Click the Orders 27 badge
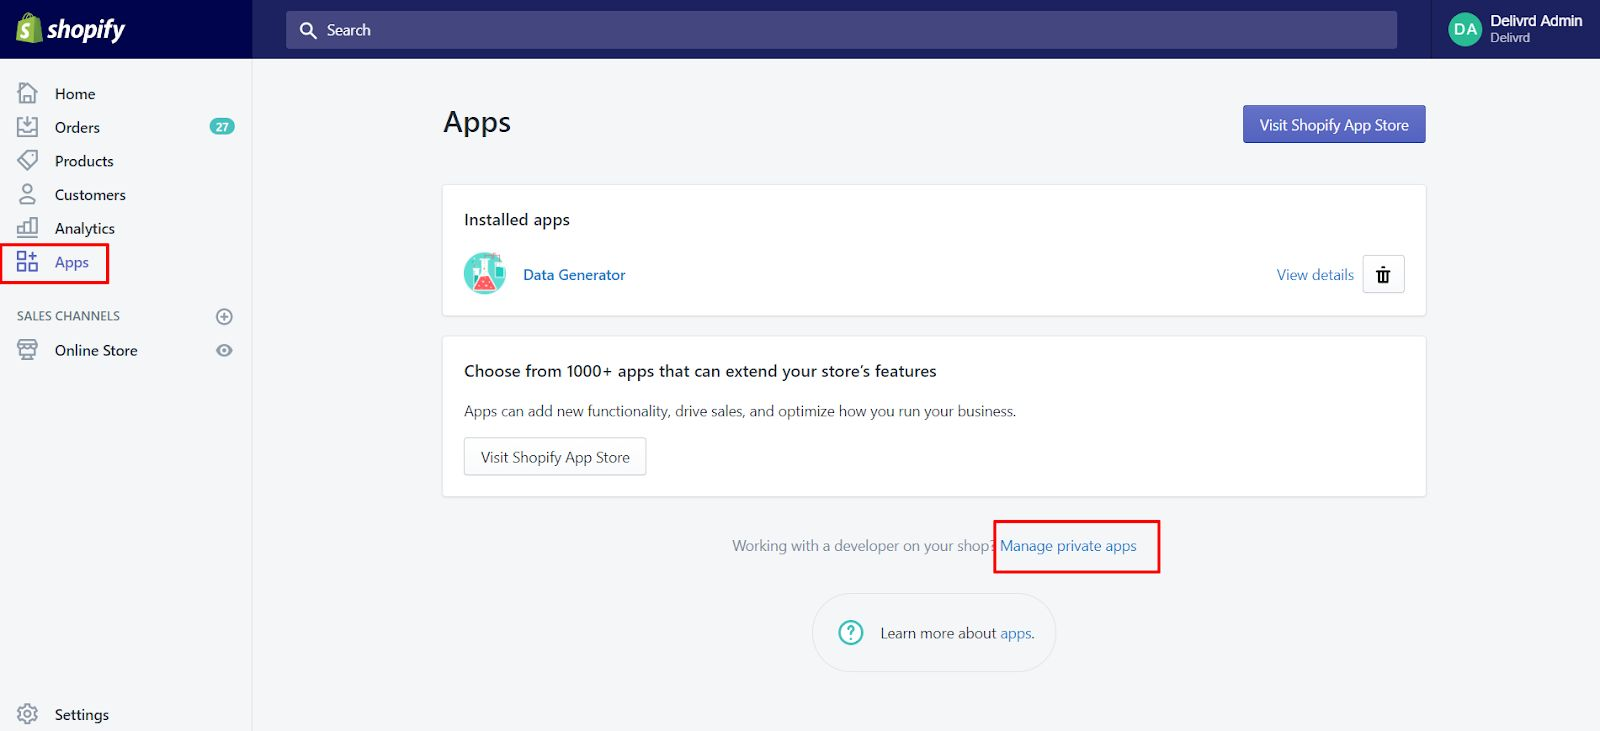Image resolution: width=1600 pixels, height=731 pixels. tap(222, 127)
